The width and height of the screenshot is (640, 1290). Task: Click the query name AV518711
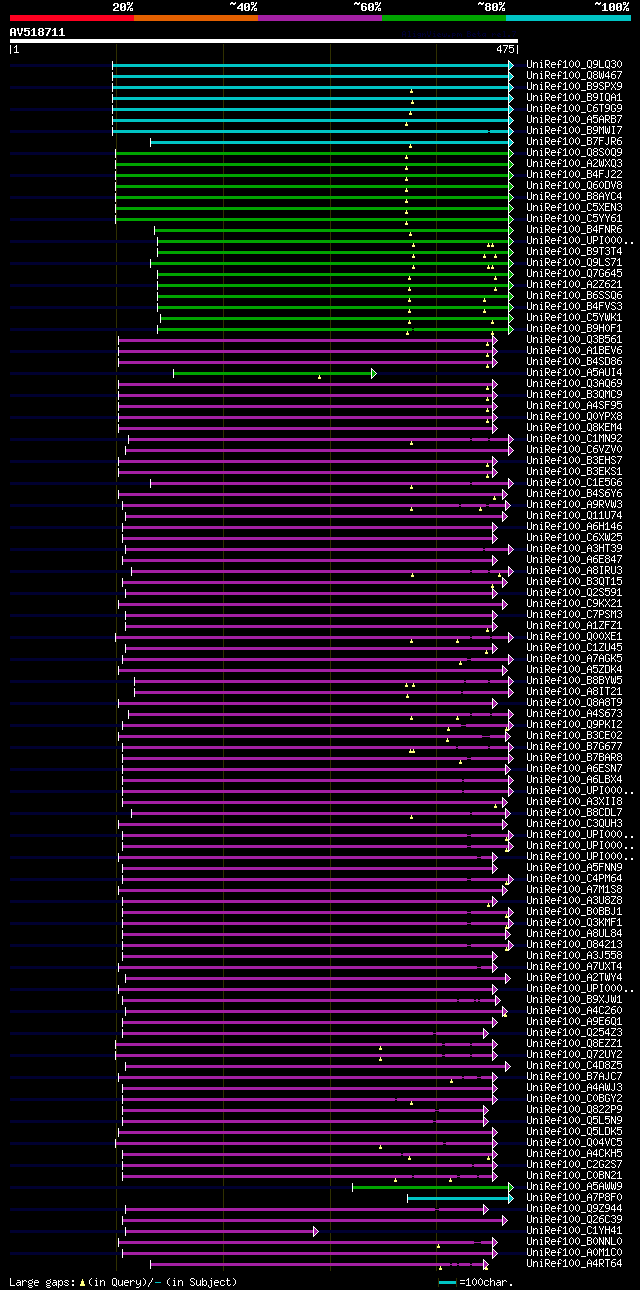coord(38,32)
